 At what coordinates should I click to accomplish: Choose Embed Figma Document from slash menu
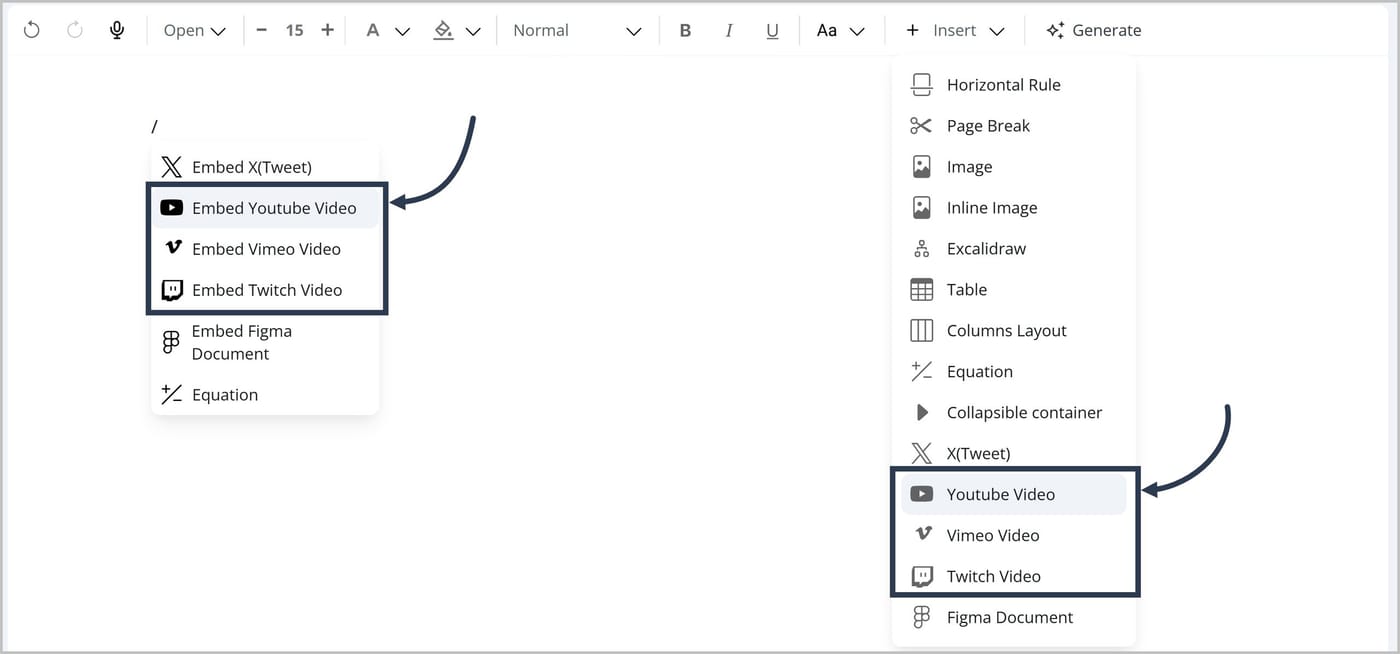pyautogui.click(x=265, y=342)
